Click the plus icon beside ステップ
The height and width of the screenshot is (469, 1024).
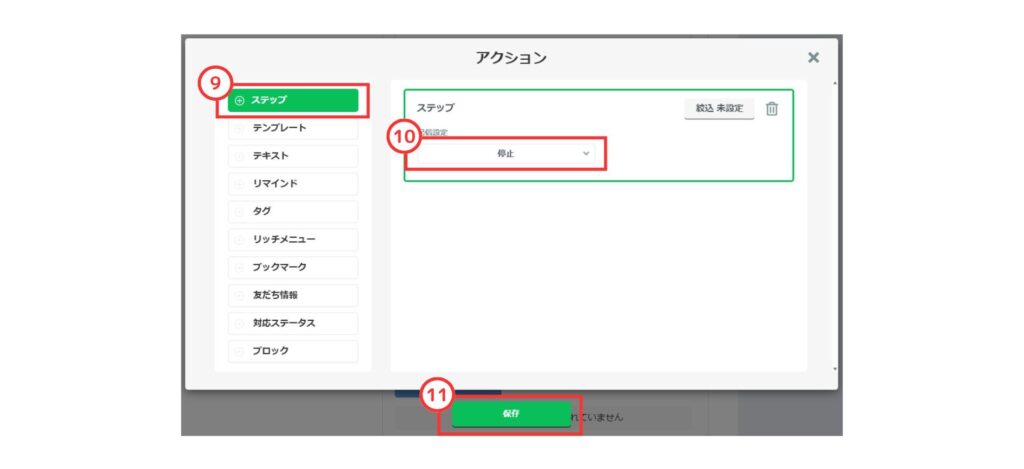coord(239,100)
